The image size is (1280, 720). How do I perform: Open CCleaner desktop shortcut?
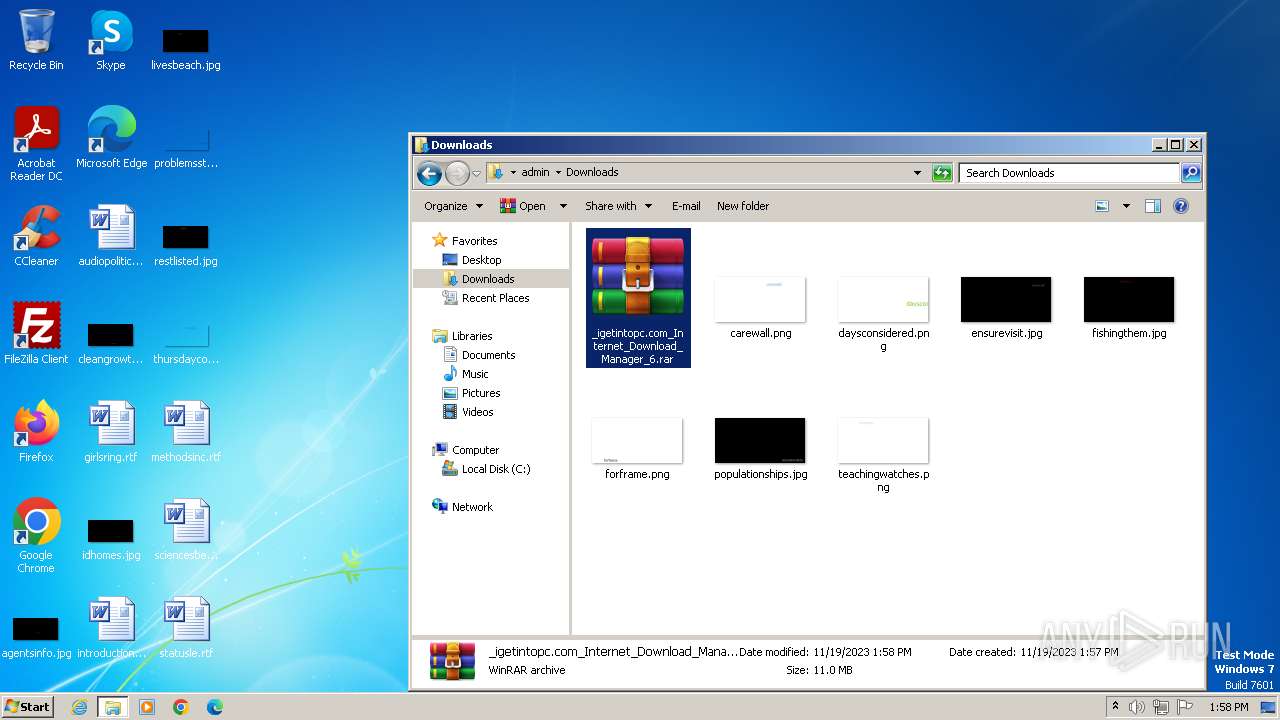click(x=36, y=236)
